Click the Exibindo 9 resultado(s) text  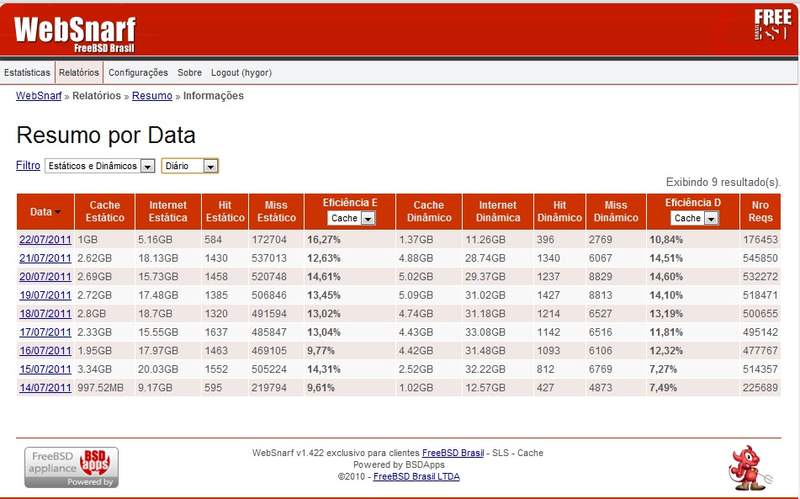coord(723,182)
